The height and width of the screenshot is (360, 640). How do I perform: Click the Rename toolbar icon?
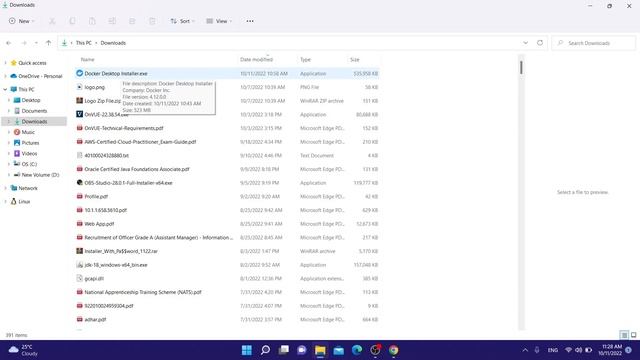click(112, 21)
